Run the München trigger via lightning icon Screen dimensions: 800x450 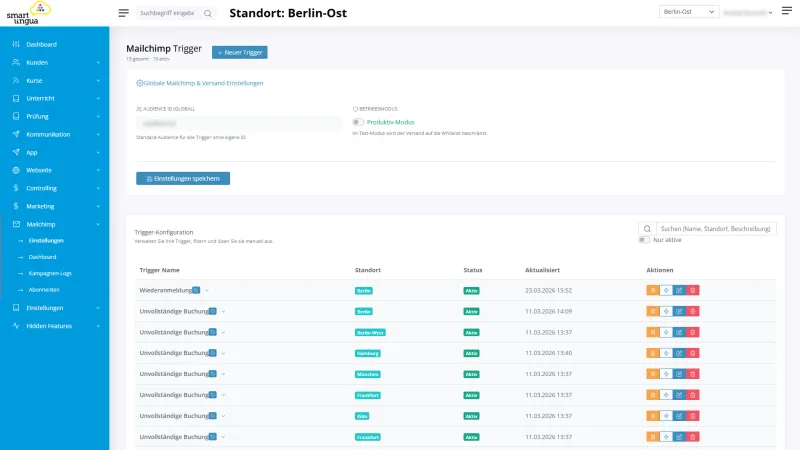pyautogui.click(x=666, y=374)
